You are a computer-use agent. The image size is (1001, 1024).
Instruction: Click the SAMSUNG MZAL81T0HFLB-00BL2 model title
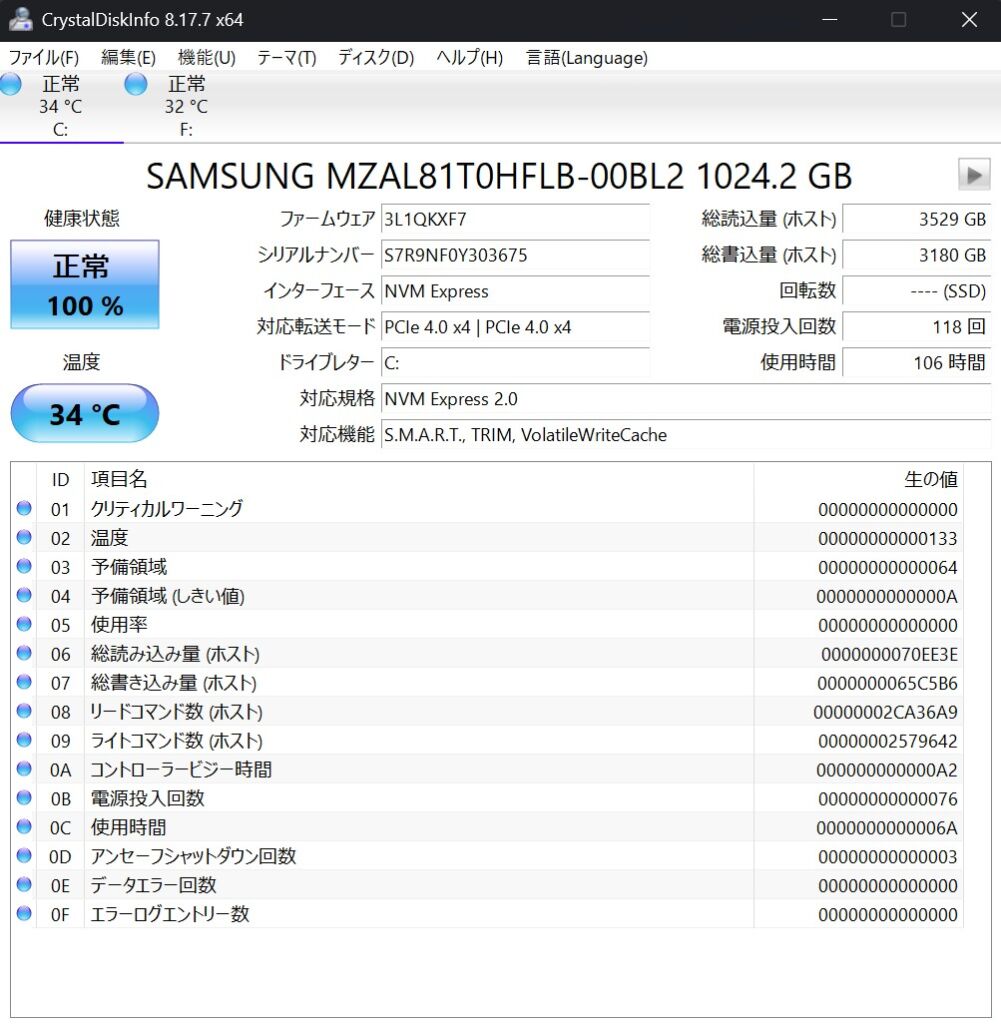499,175
